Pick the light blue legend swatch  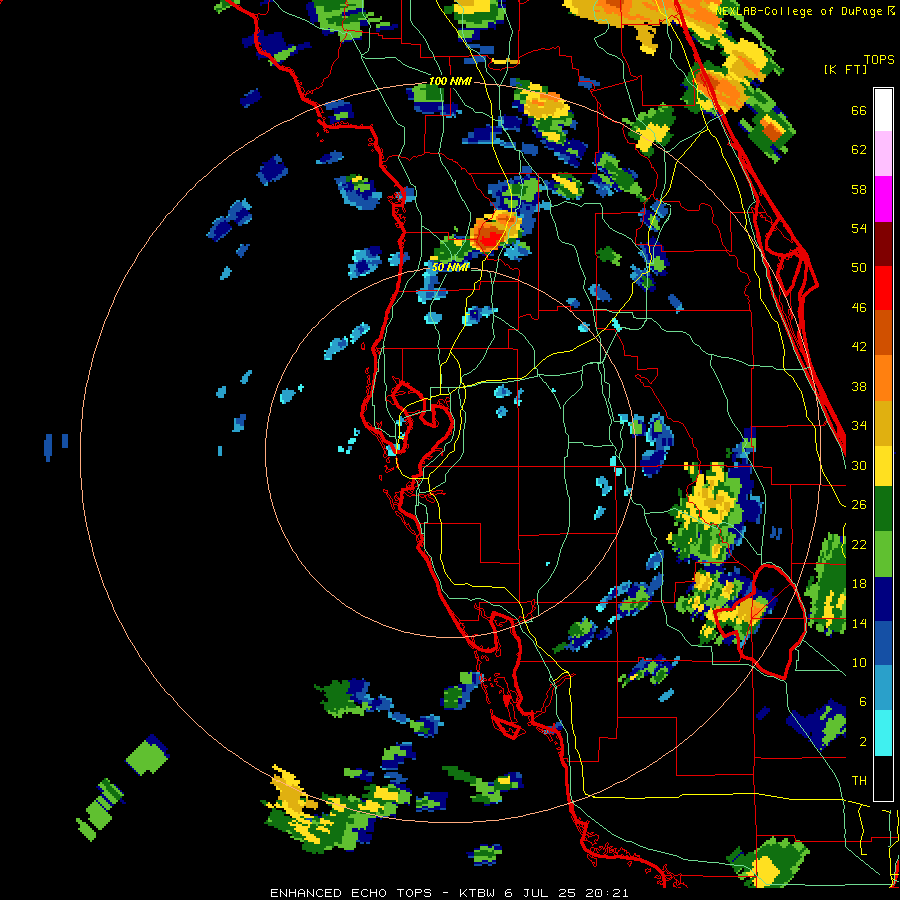pyautogui.click(x=883, y=688)
